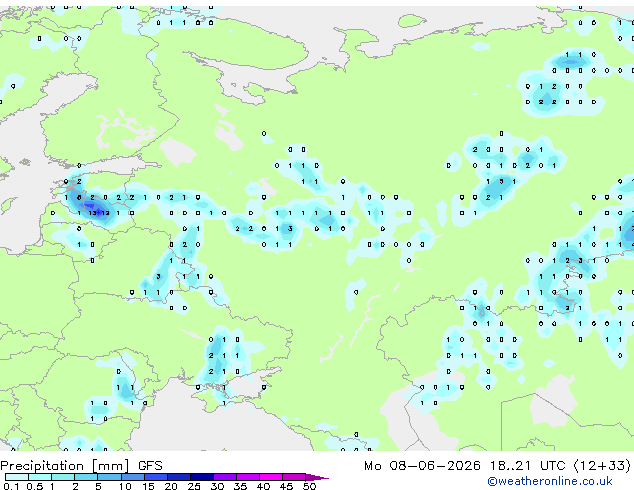
Task: Click the 35–40 mm legend color box
Action: (x=248, y=477)
